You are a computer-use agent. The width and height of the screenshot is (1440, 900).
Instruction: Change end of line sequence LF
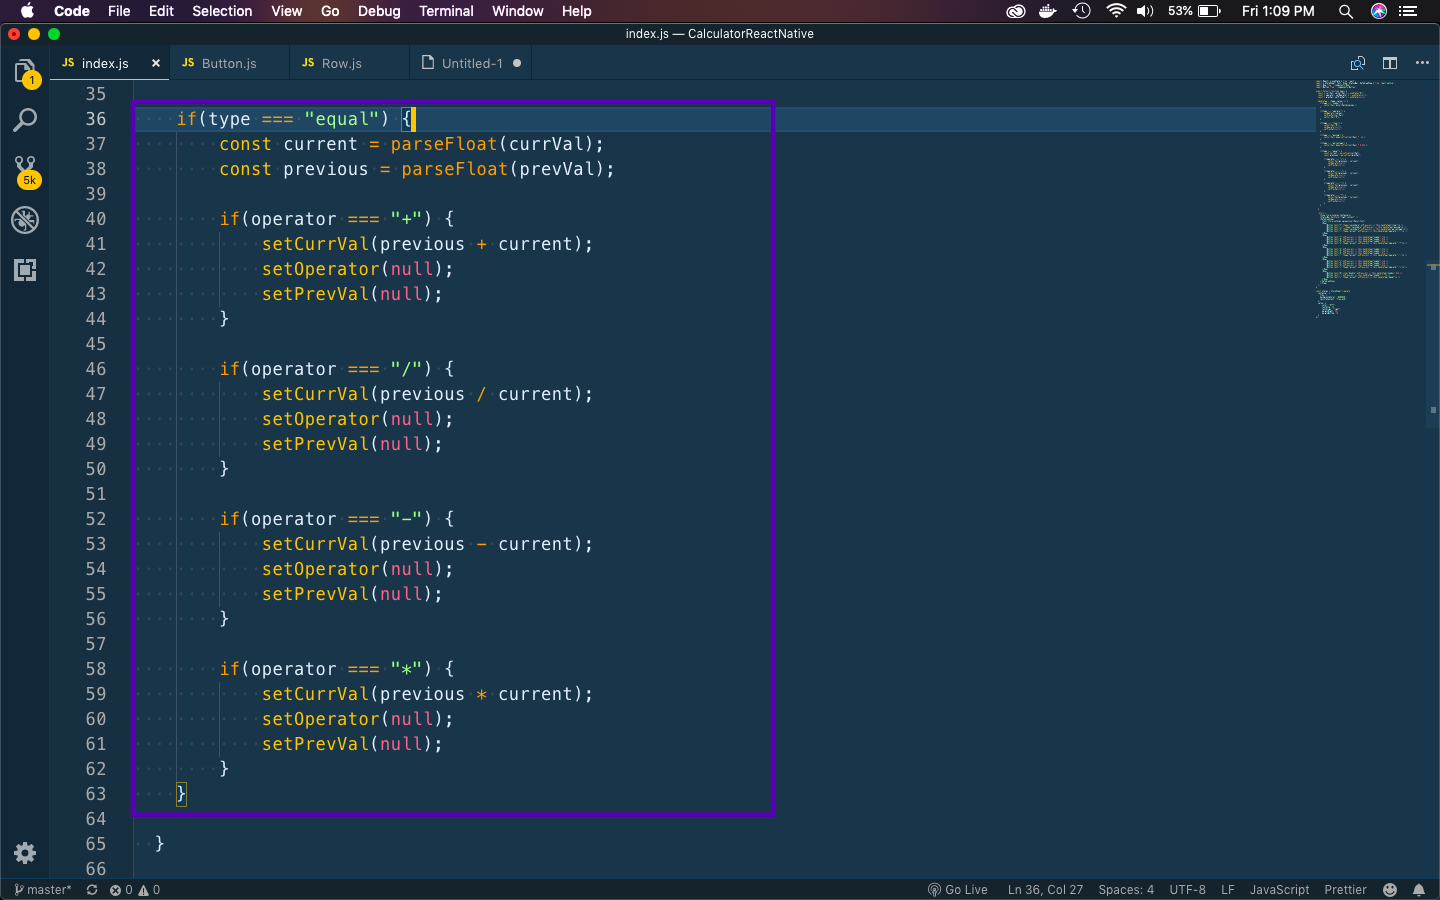click(x=1228, y=890)
